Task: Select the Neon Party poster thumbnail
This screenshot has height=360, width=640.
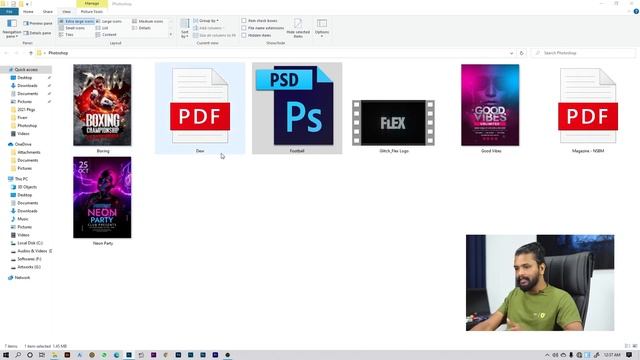Action: [x=102, y=197]
